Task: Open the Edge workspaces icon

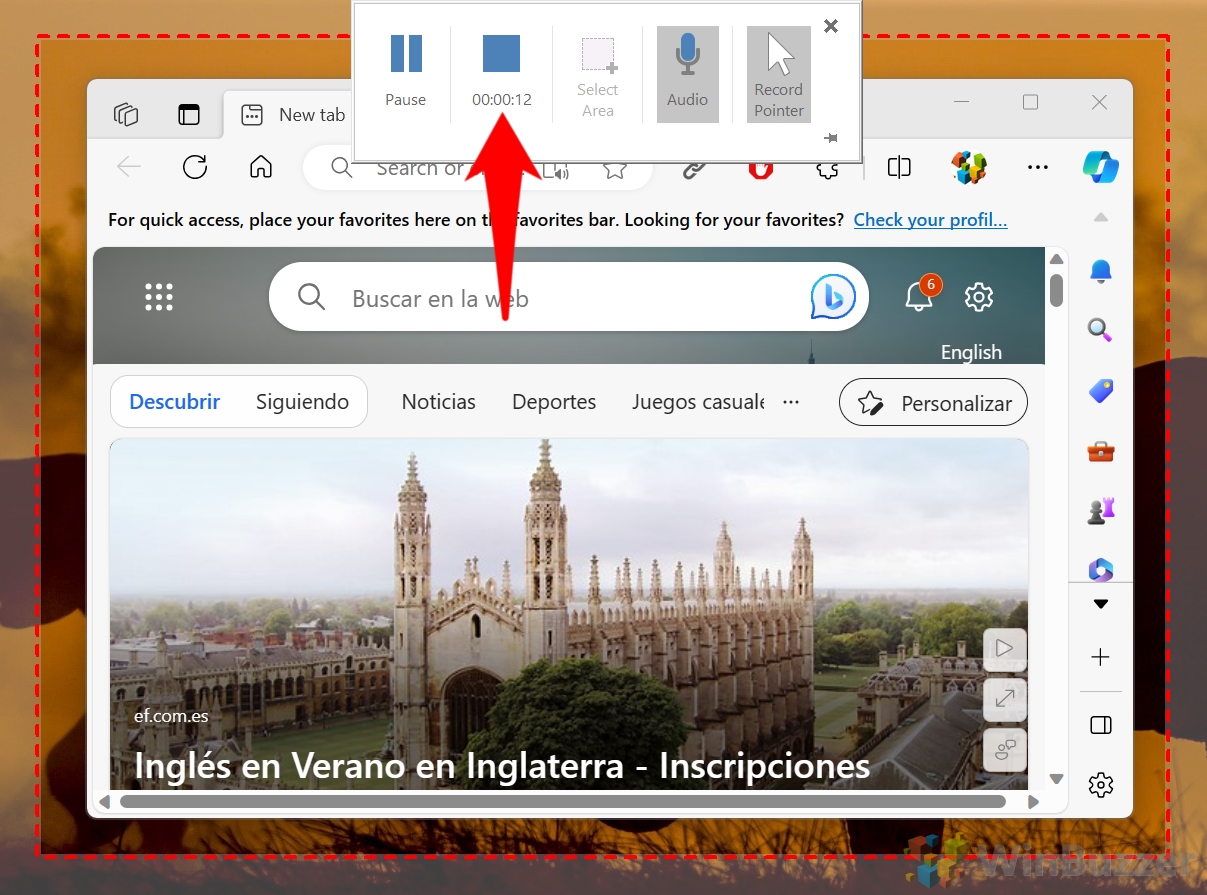Action: [x=126, y=114]
